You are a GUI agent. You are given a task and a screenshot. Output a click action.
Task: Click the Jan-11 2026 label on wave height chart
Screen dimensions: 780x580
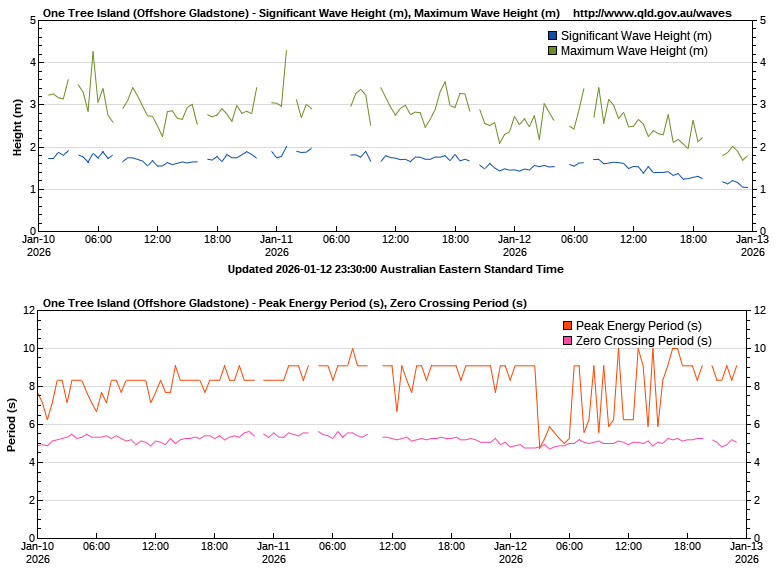click(x=276, y=246)
